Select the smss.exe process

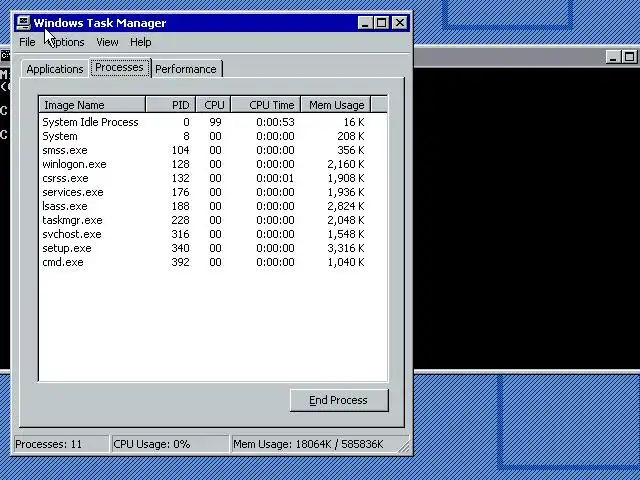65,150
